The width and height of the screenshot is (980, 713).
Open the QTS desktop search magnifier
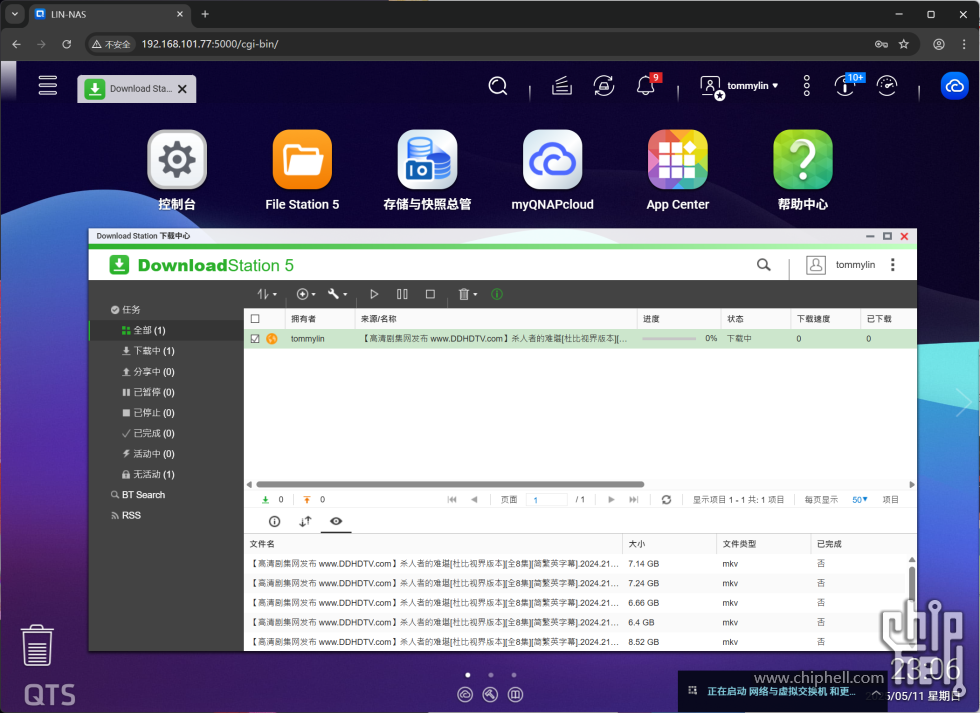coord(498,86)
